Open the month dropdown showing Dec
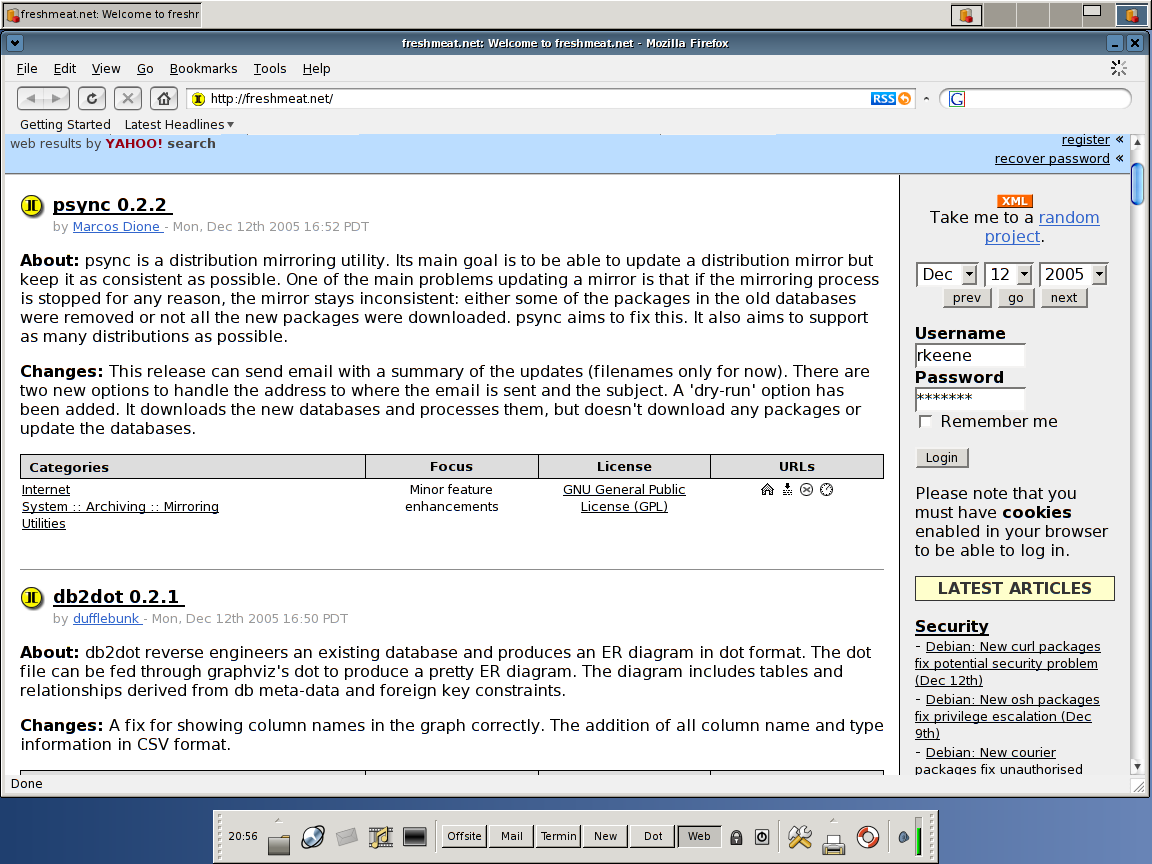 tap(947, 274)
